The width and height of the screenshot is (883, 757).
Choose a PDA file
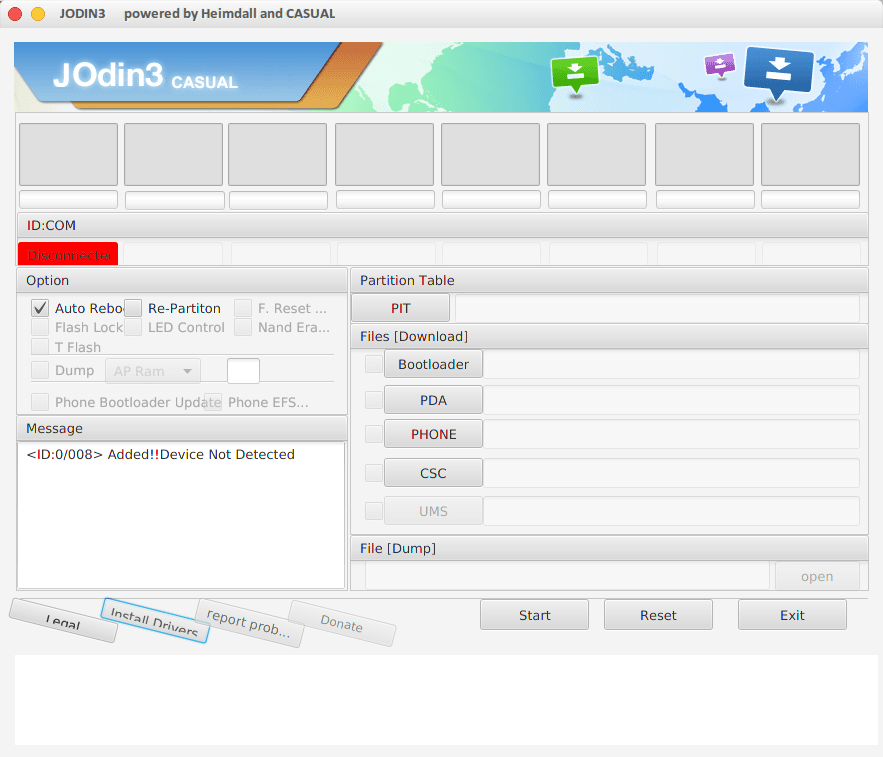tap(433, 400)
